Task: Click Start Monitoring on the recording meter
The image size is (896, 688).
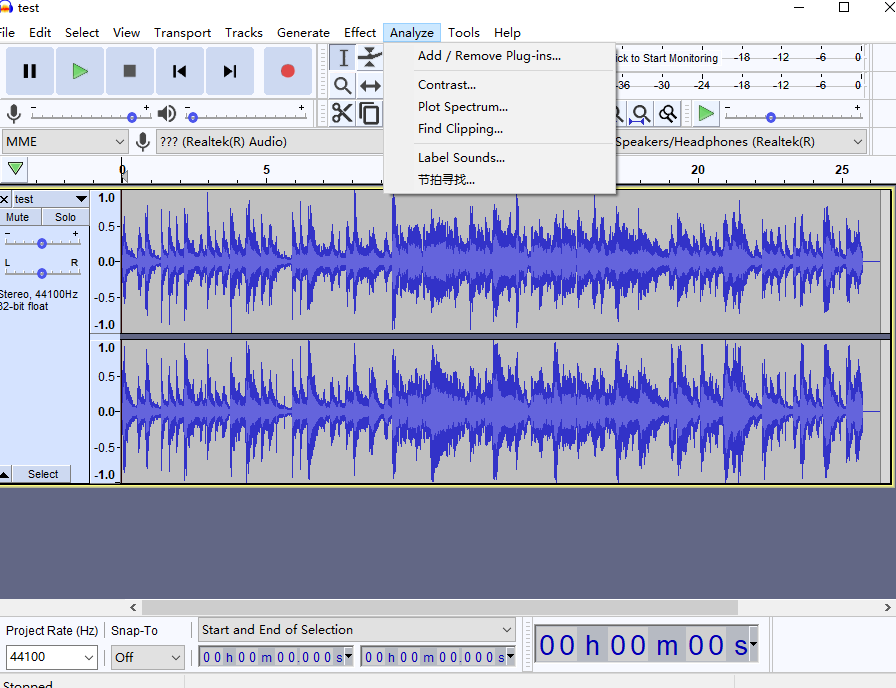Action: pyautogui.click(x=667, y=58)
